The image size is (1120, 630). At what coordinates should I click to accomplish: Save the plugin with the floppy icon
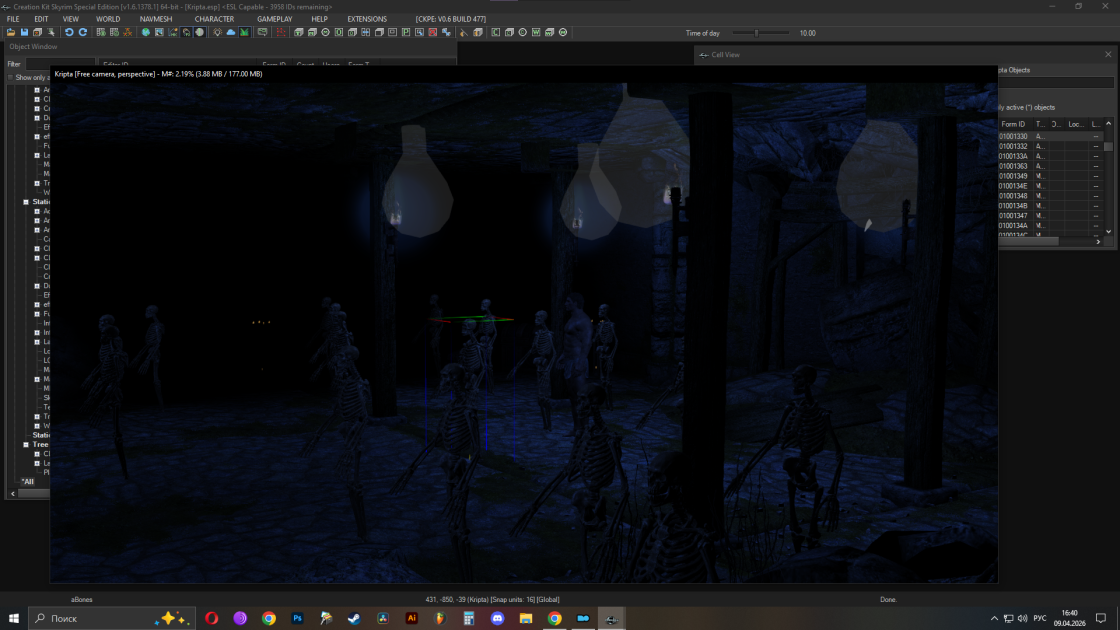tap(24, 32)
